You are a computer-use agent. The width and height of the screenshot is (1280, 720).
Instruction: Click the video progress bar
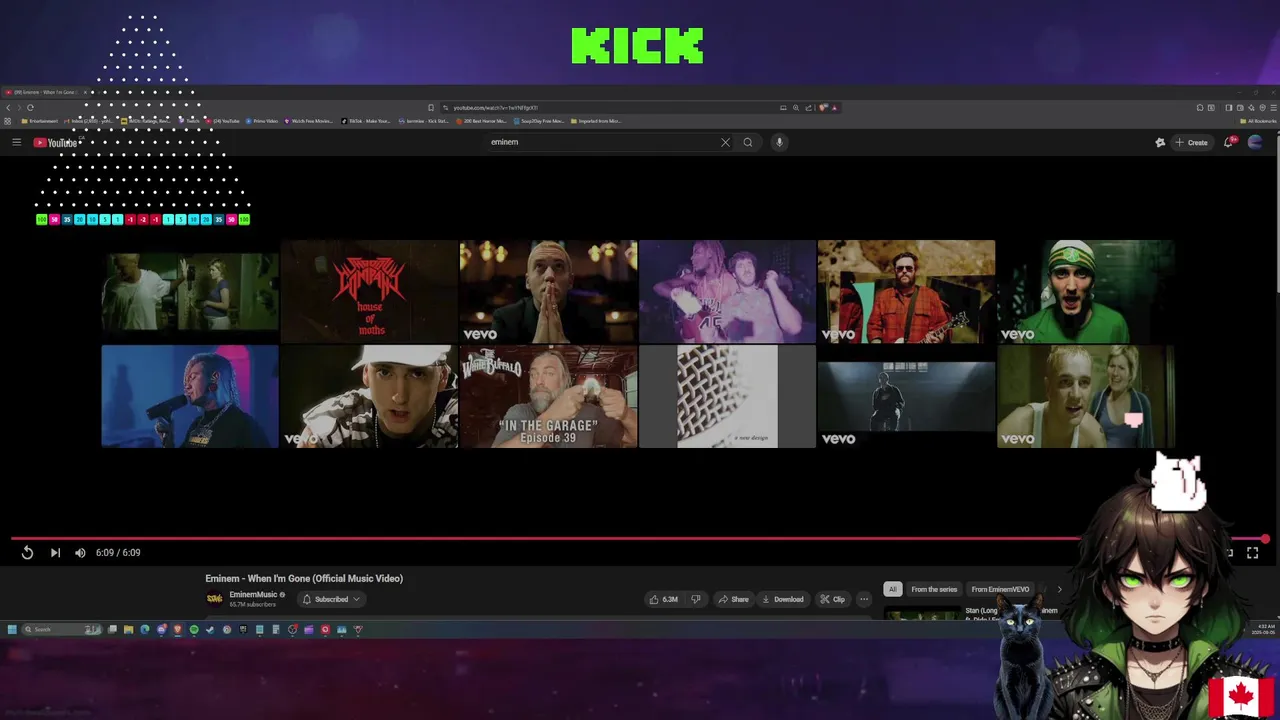(x=640, y=539)
